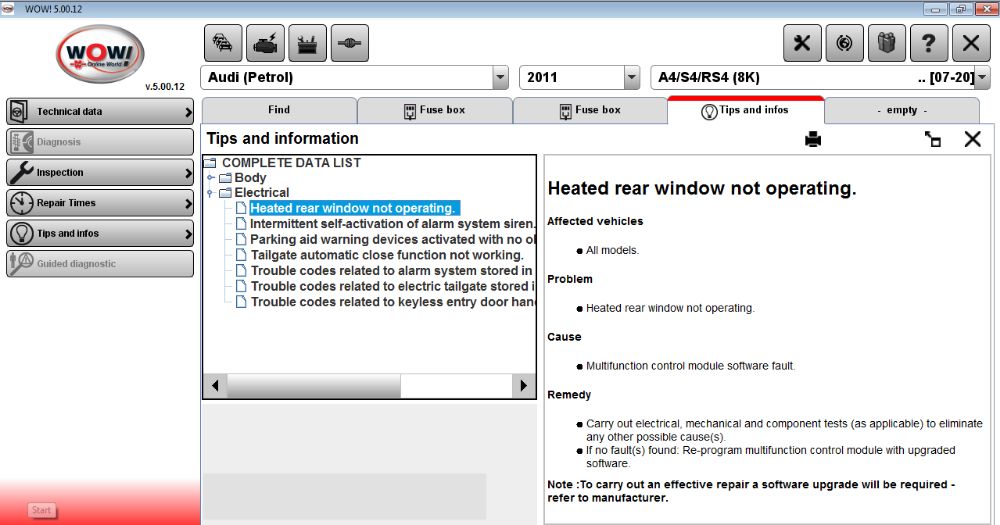The image size is (1000, 525).
Task: Click the Repair Times clock icon
Action: (x=21, y=203)
